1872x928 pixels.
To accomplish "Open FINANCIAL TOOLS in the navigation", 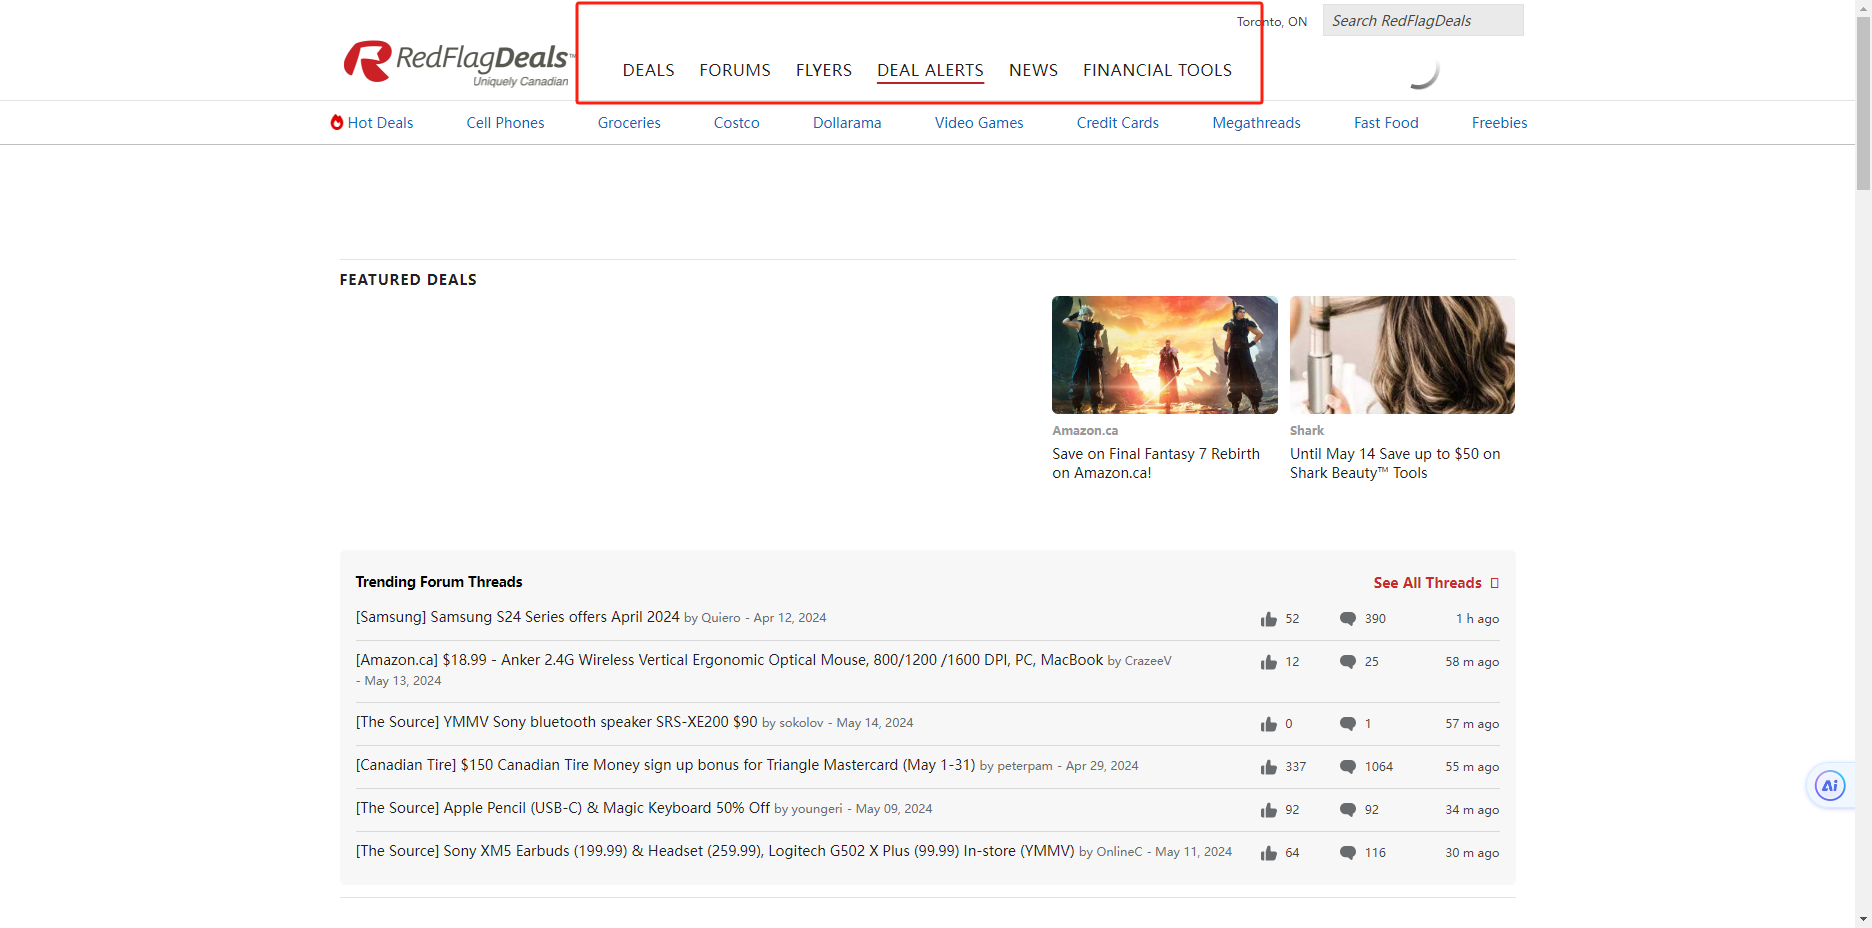I will [x=1157, y=70].
